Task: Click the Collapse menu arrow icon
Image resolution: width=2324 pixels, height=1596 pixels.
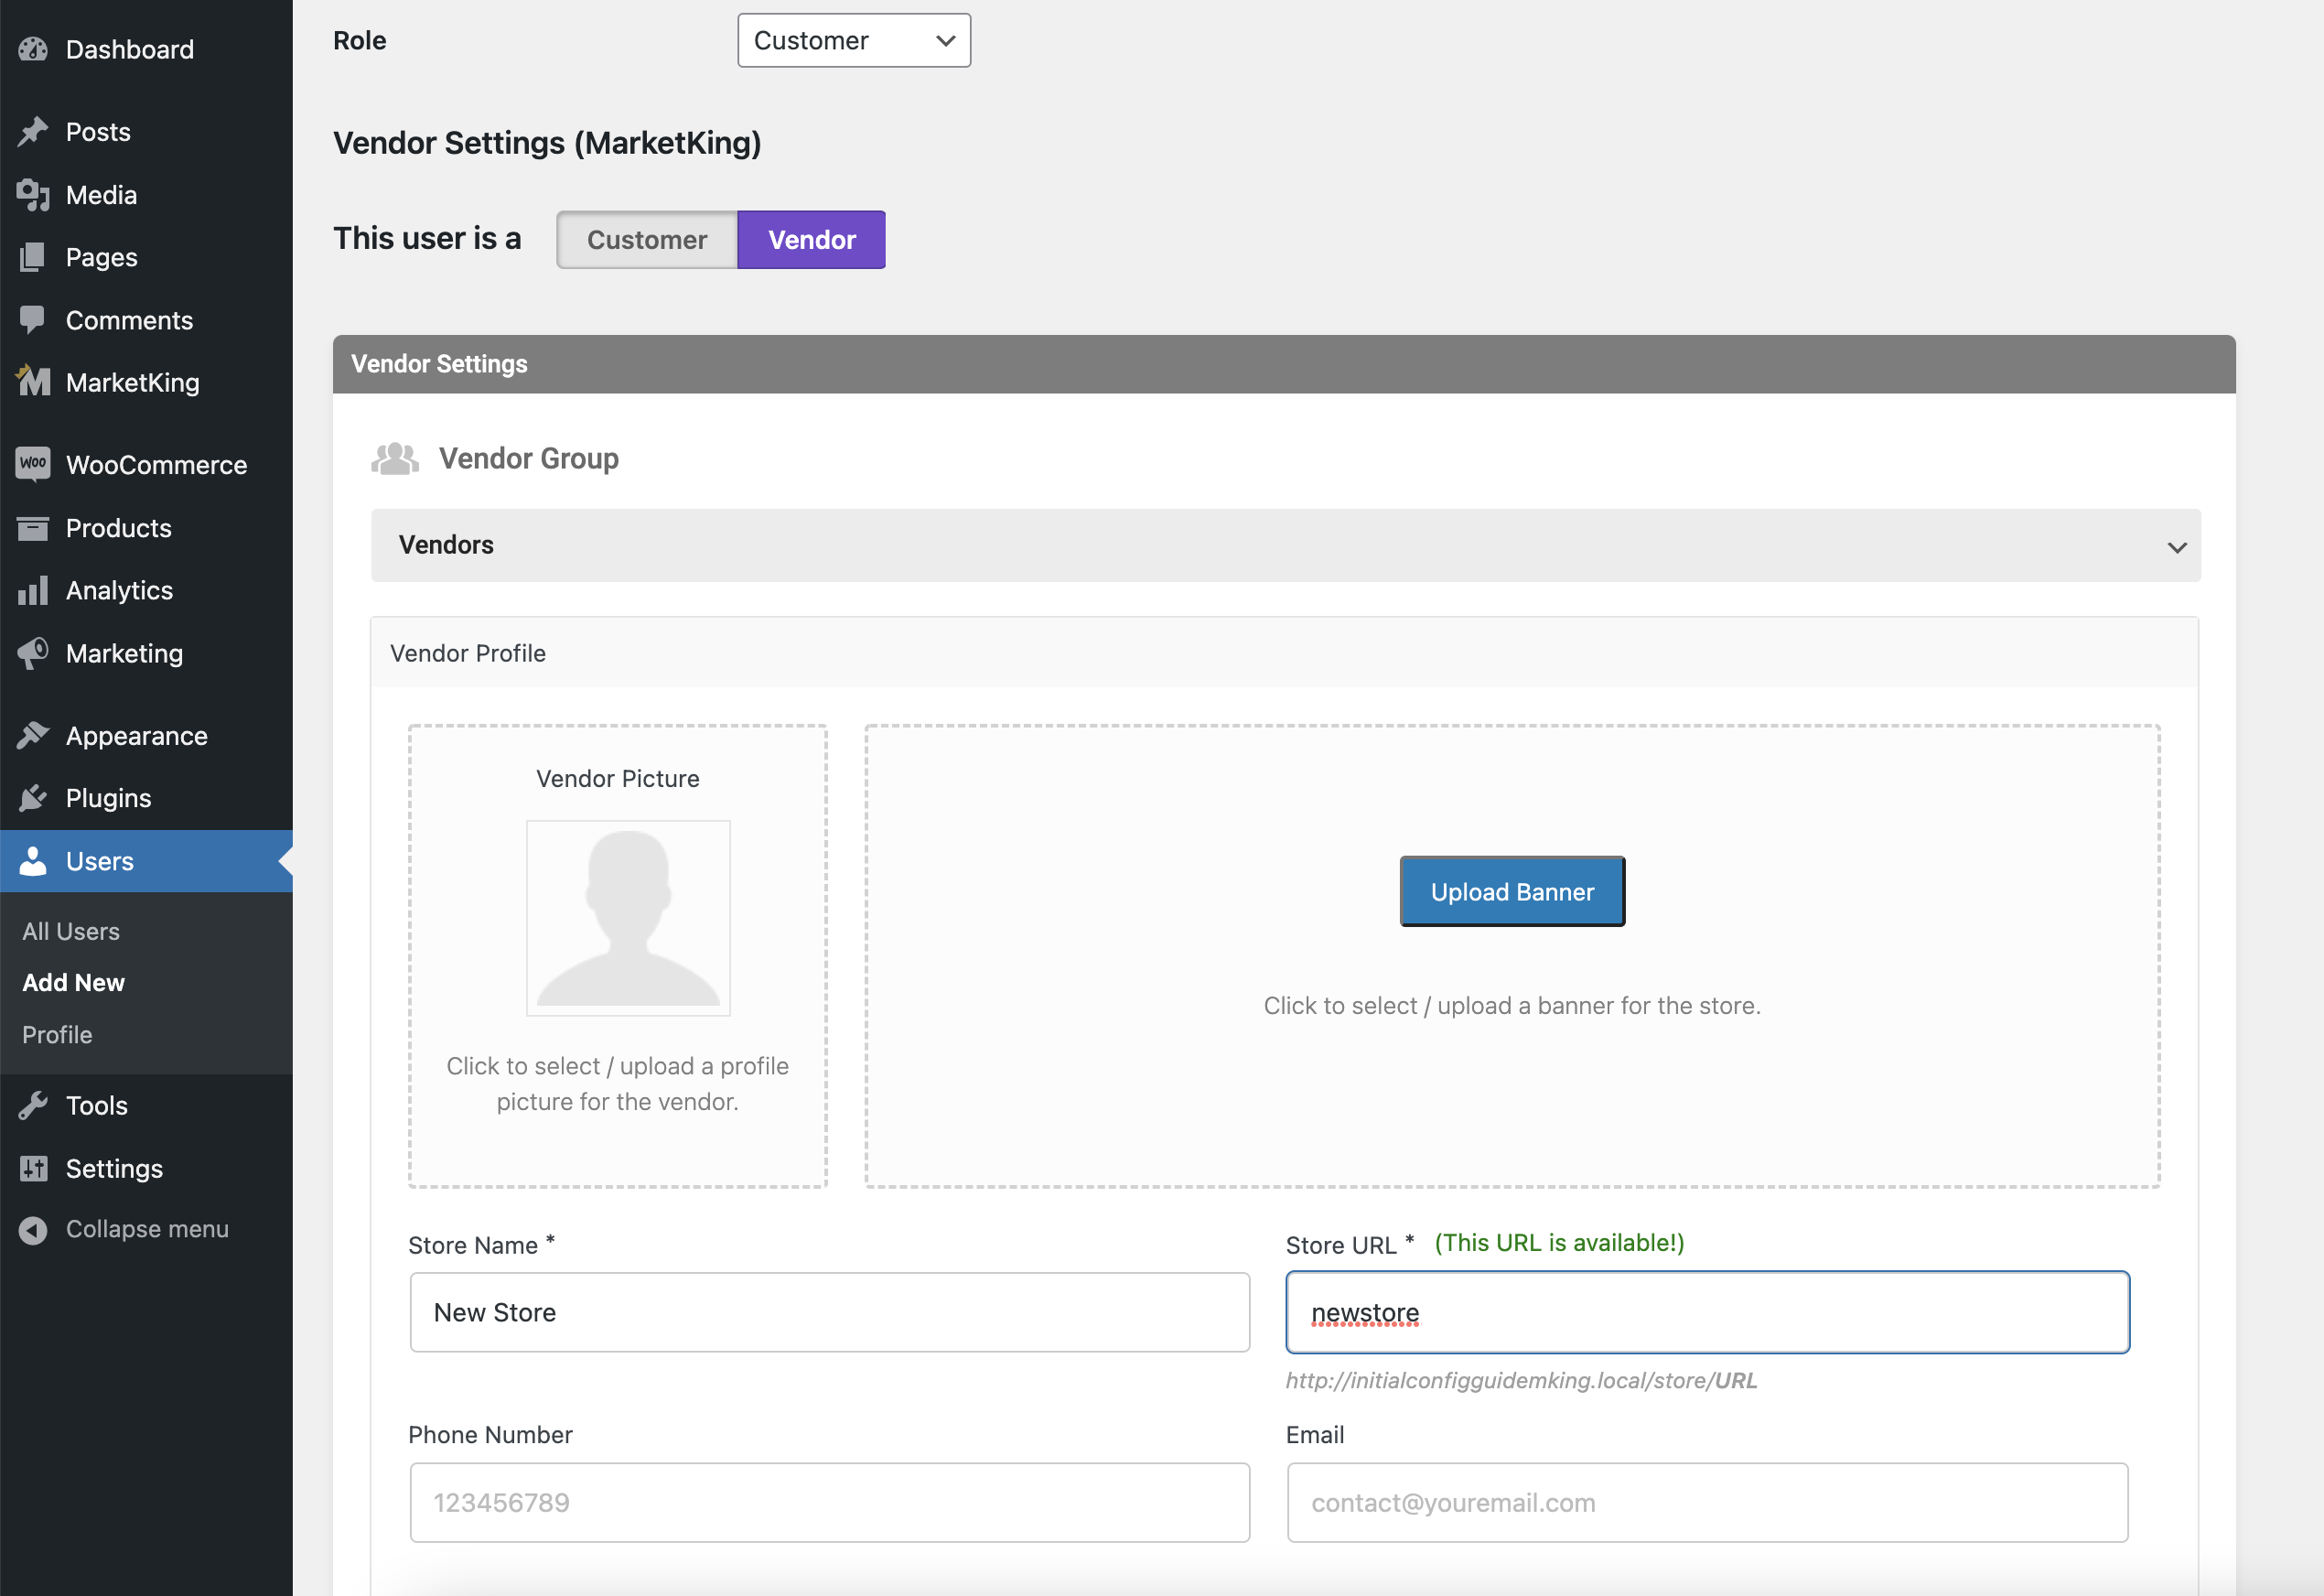Action: 33,1230
